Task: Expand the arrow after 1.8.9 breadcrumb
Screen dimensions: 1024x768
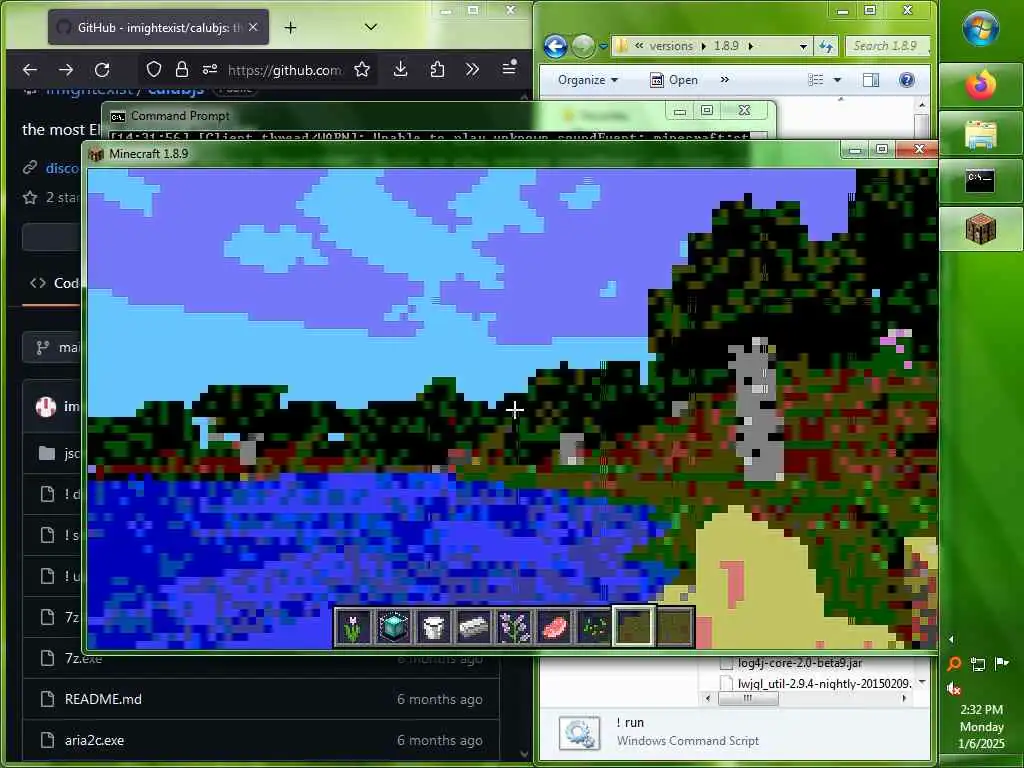Action: 750,46
